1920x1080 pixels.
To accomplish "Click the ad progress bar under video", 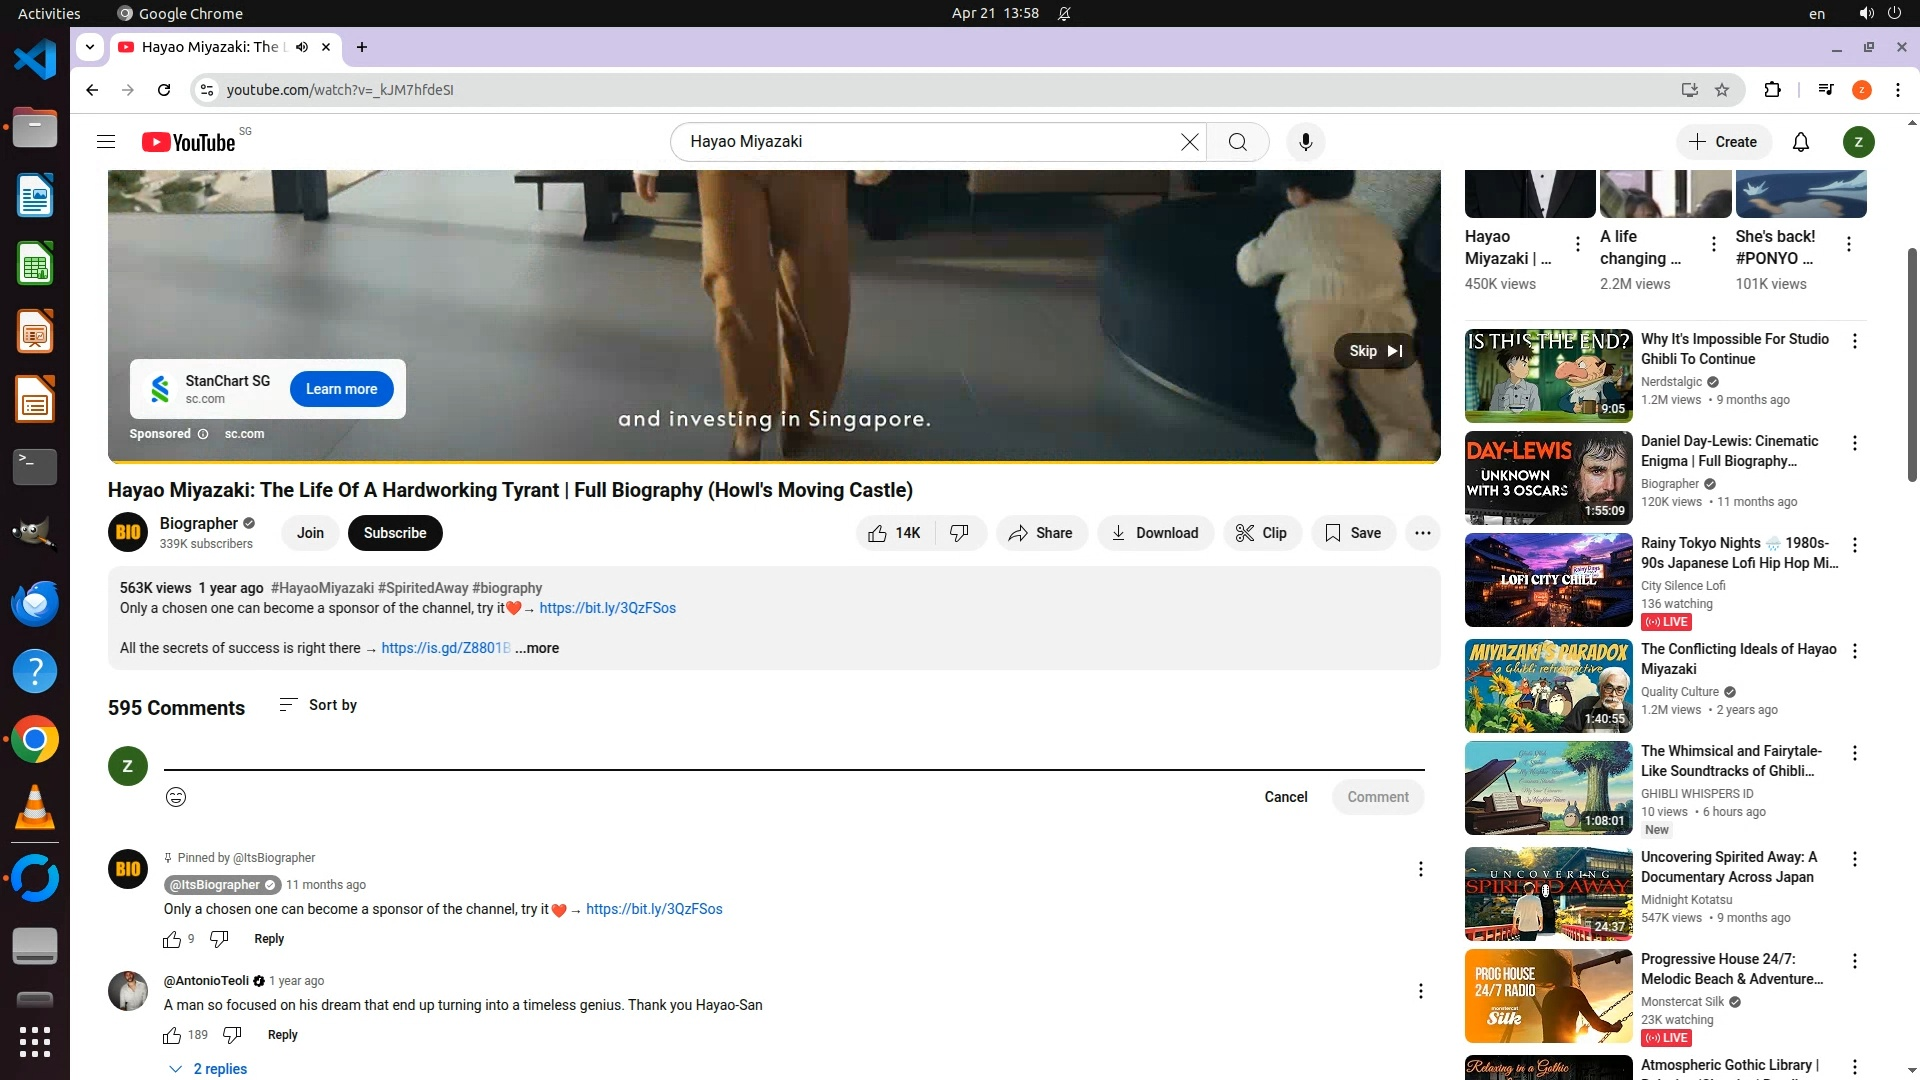I will (x=774, y=461).
